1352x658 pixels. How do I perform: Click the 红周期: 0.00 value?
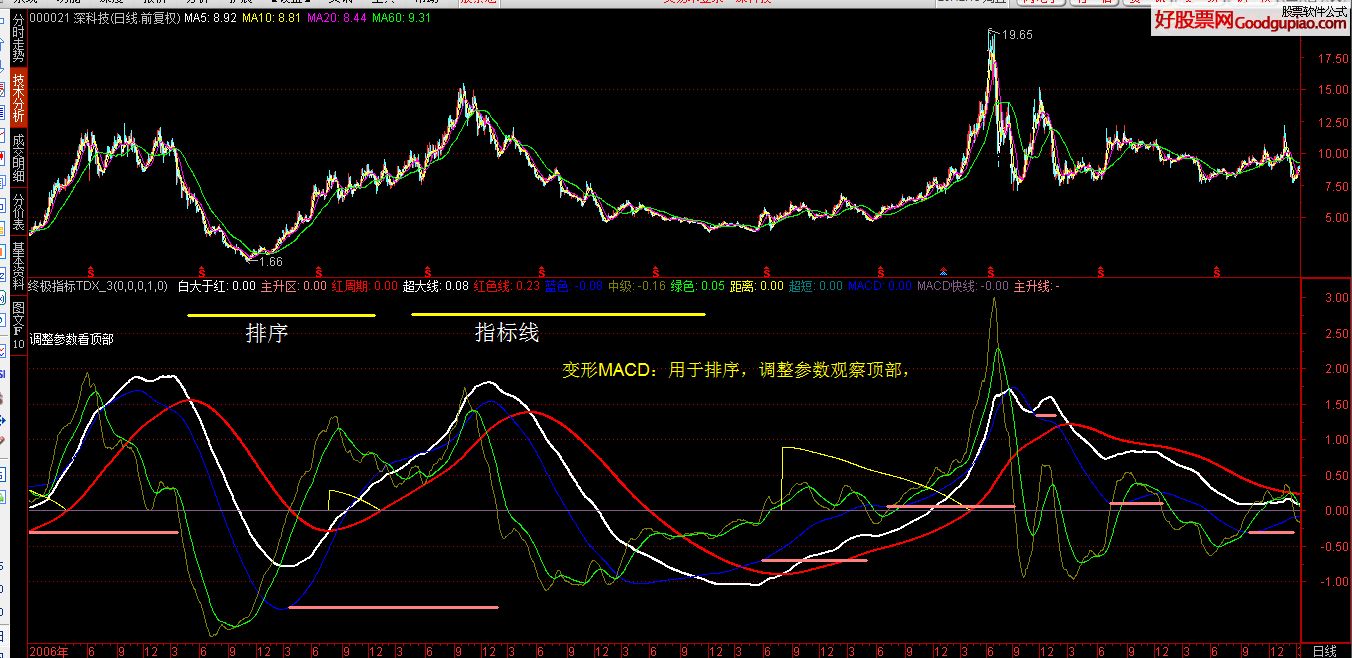pos(365,285)
